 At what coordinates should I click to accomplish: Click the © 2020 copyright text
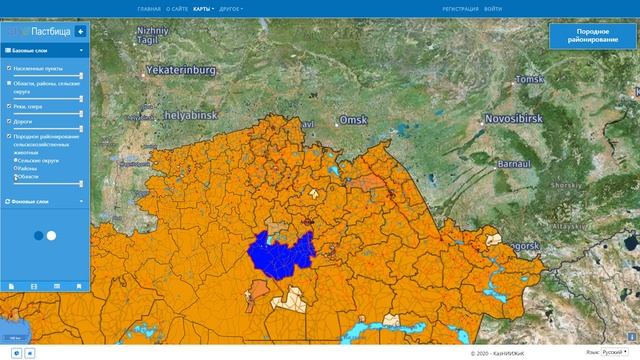pos(497,353)
